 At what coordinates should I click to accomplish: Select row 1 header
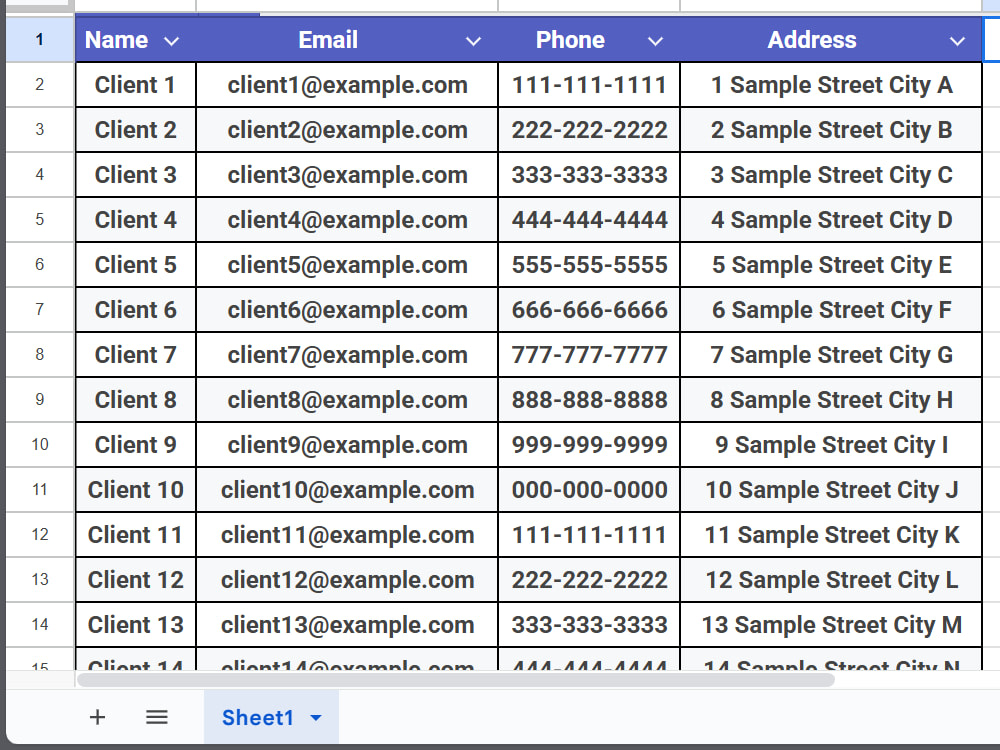pyautogui.click(x=40, y=40)
